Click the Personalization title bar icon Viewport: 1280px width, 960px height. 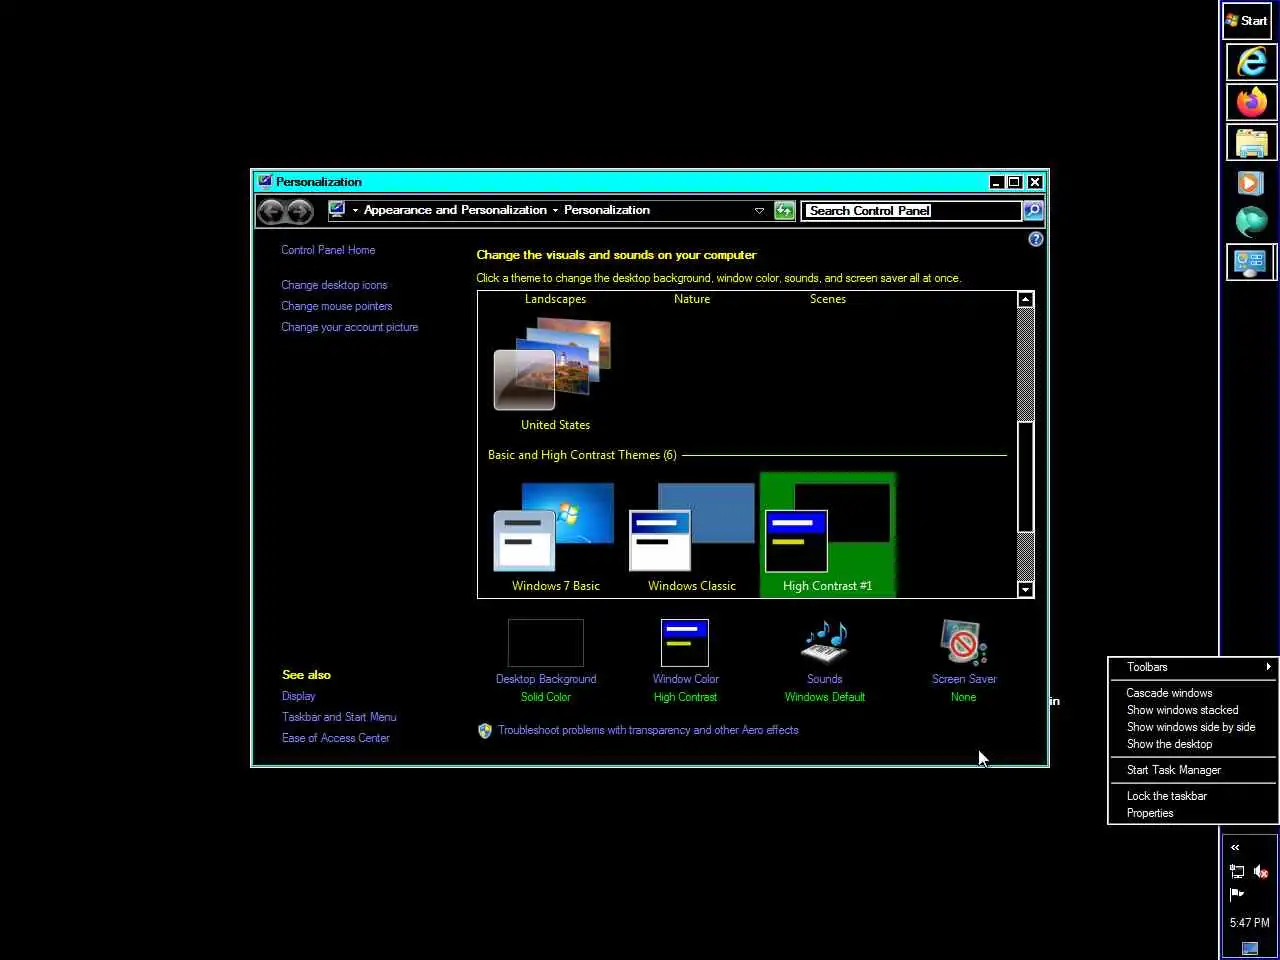tap(265, 181)
